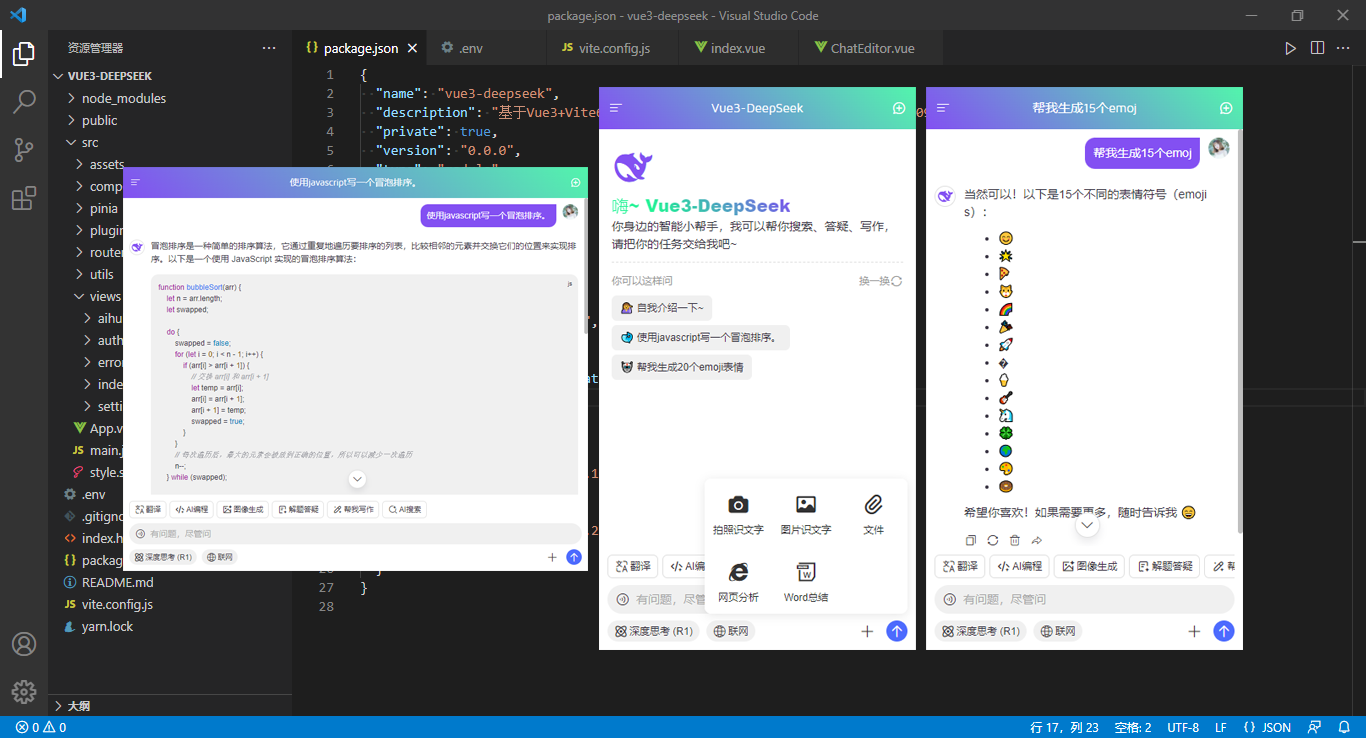This screenshot has height=738, width=1366.
Task: Select the Word总结 document option
Action: pos(806,582)
